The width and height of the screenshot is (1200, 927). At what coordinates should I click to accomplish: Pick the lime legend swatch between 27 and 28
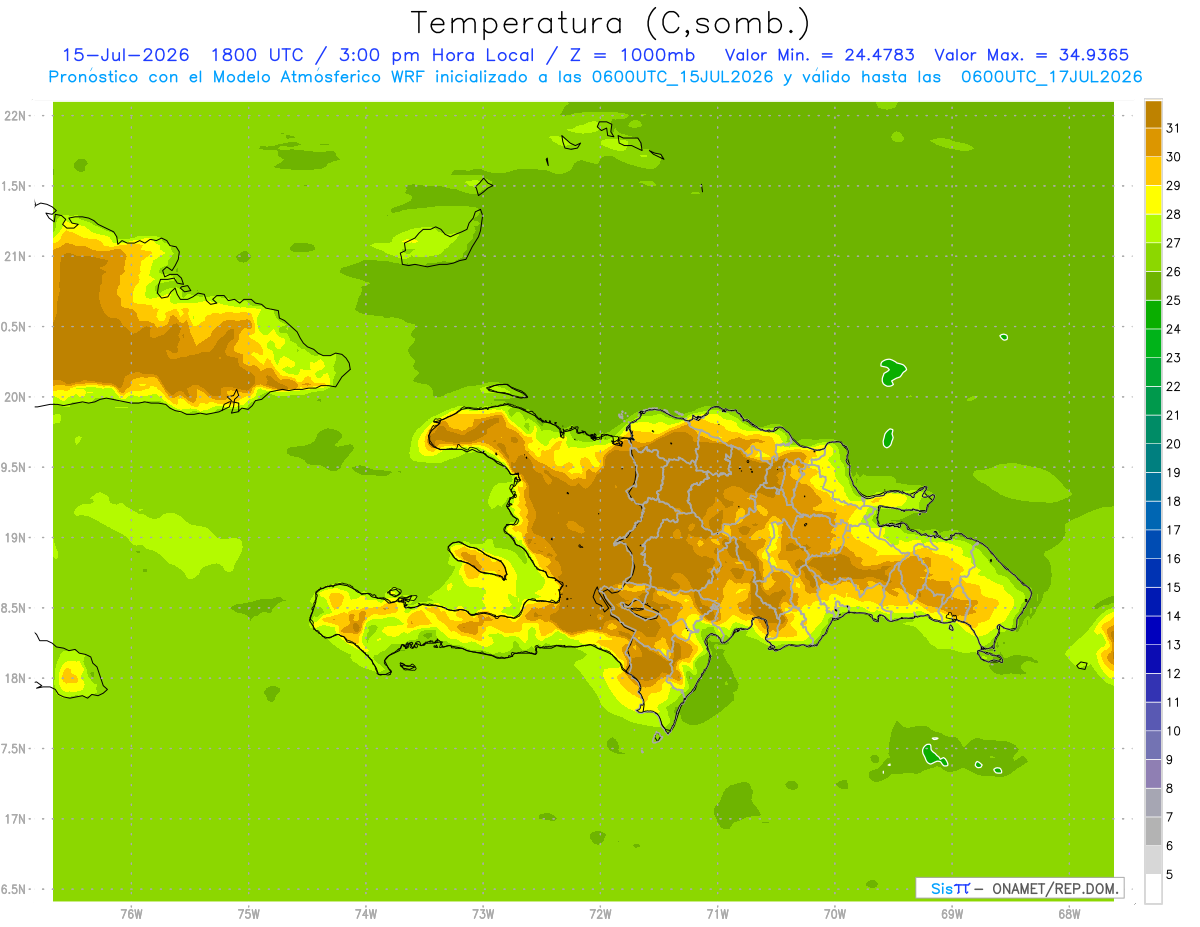pos(1153,227)
